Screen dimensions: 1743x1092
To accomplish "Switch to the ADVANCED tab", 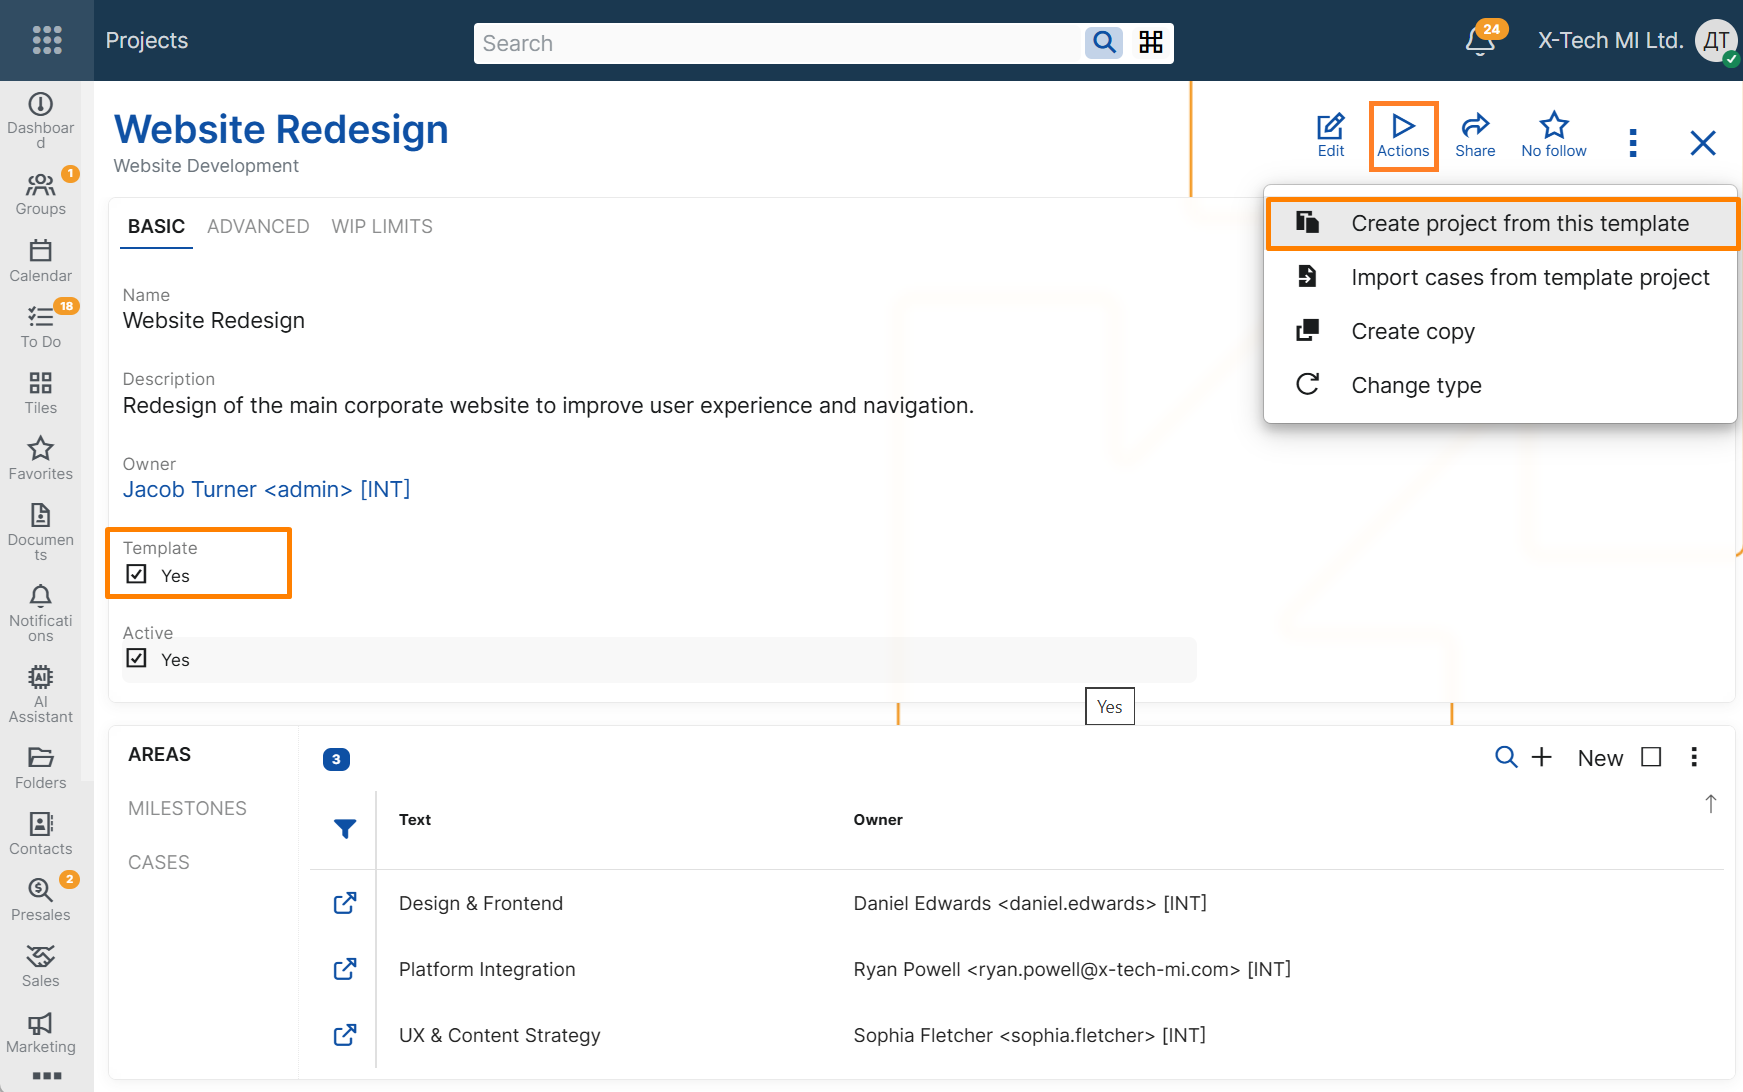I will click(258, 226).
